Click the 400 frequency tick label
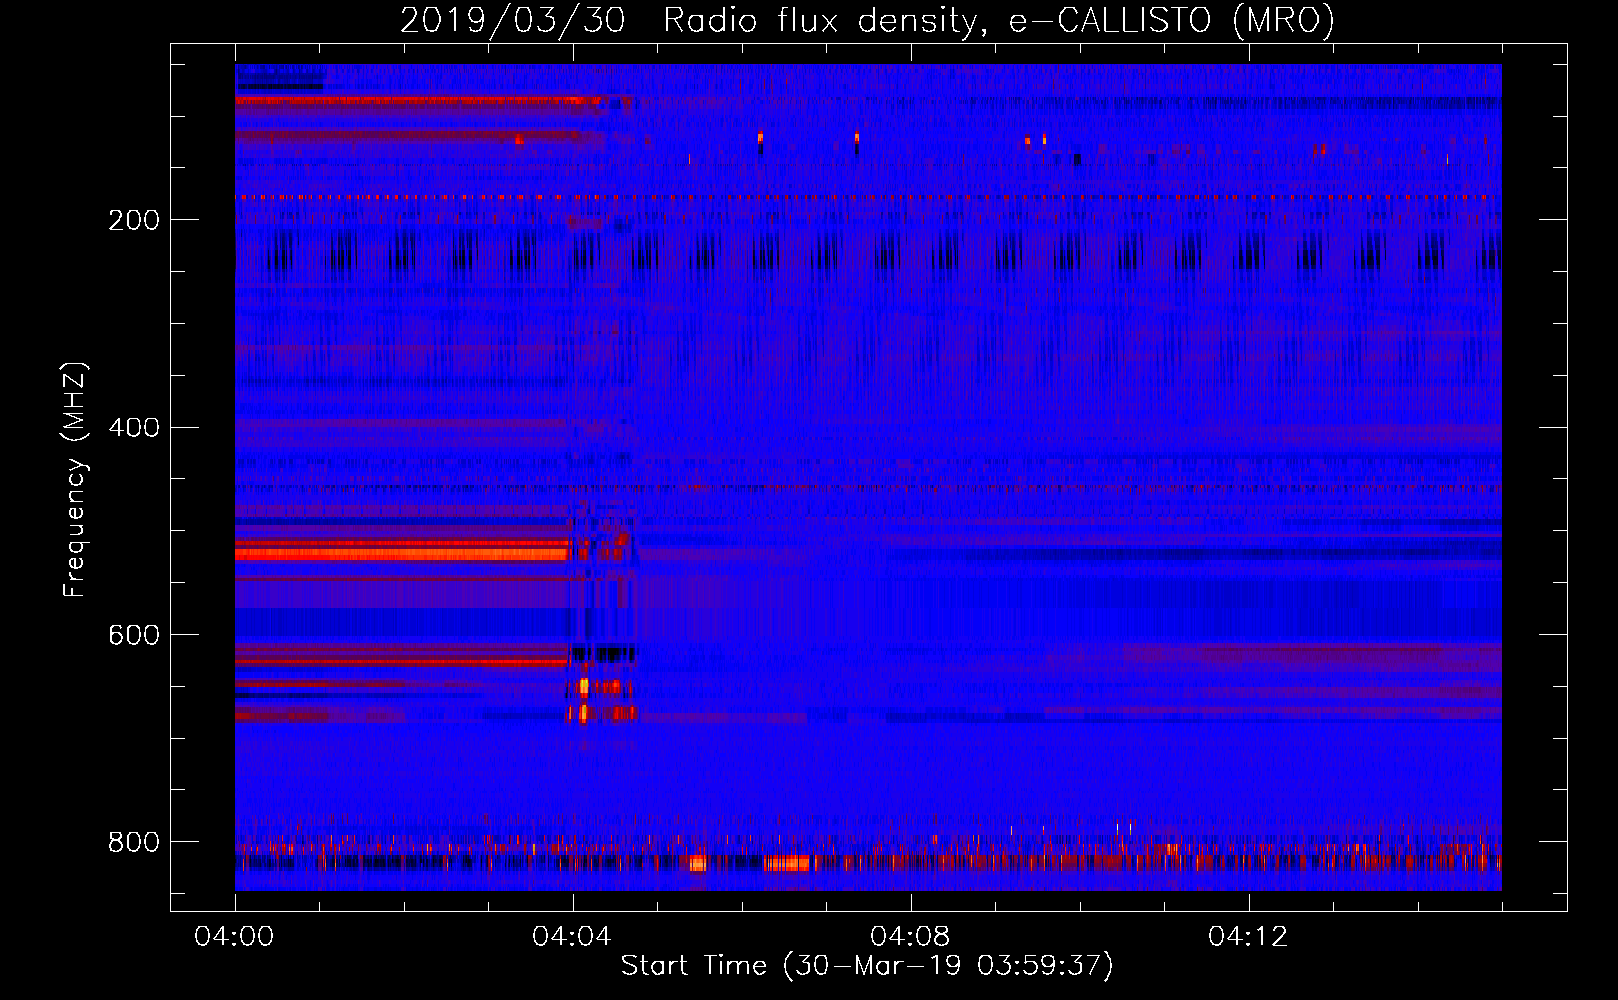This screenshot has height=1000, width=1618. [133, 428]
